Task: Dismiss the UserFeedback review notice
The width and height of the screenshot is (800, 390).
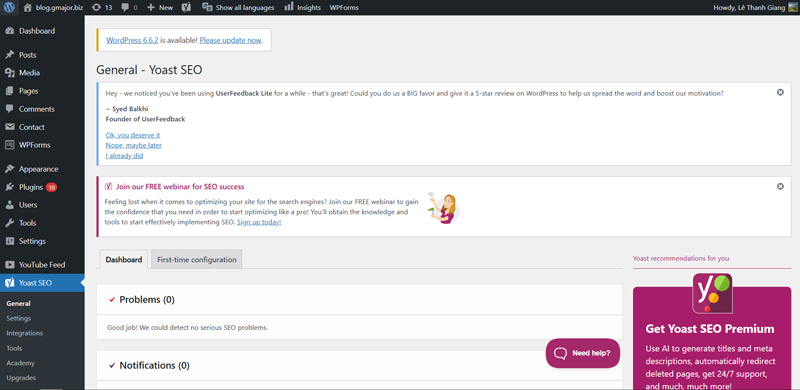Action: (x=780, y=92)
